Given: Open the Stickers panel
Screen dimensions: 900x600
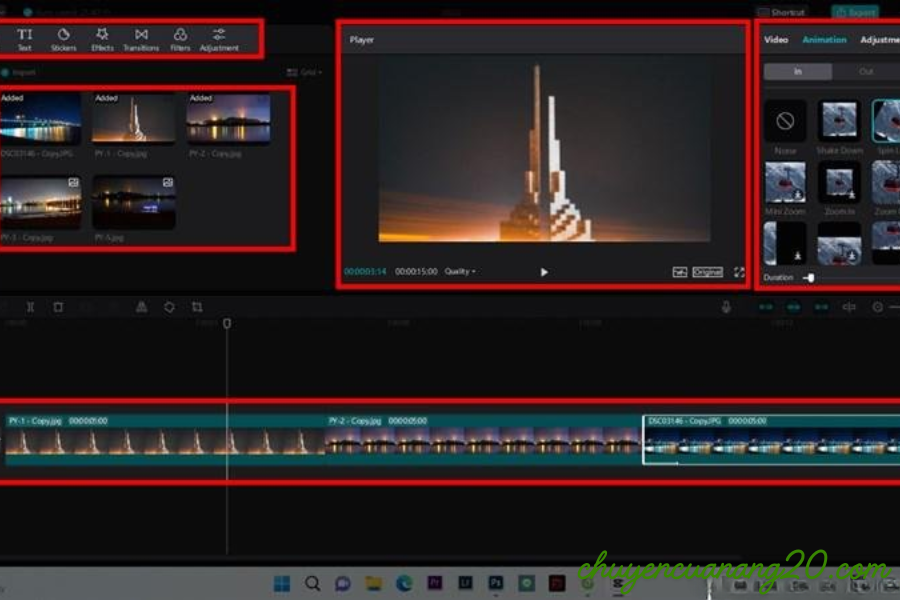Looking at the screenshot, I should (x=64, y=39).
